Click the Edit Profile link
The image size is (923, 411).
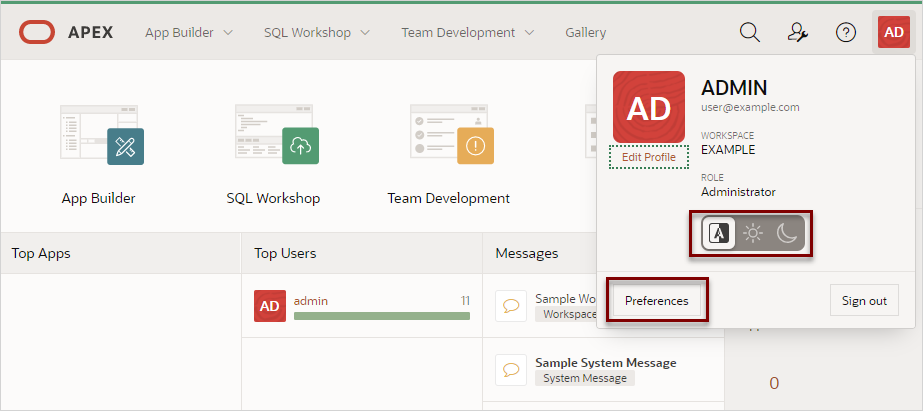point(649,157)
